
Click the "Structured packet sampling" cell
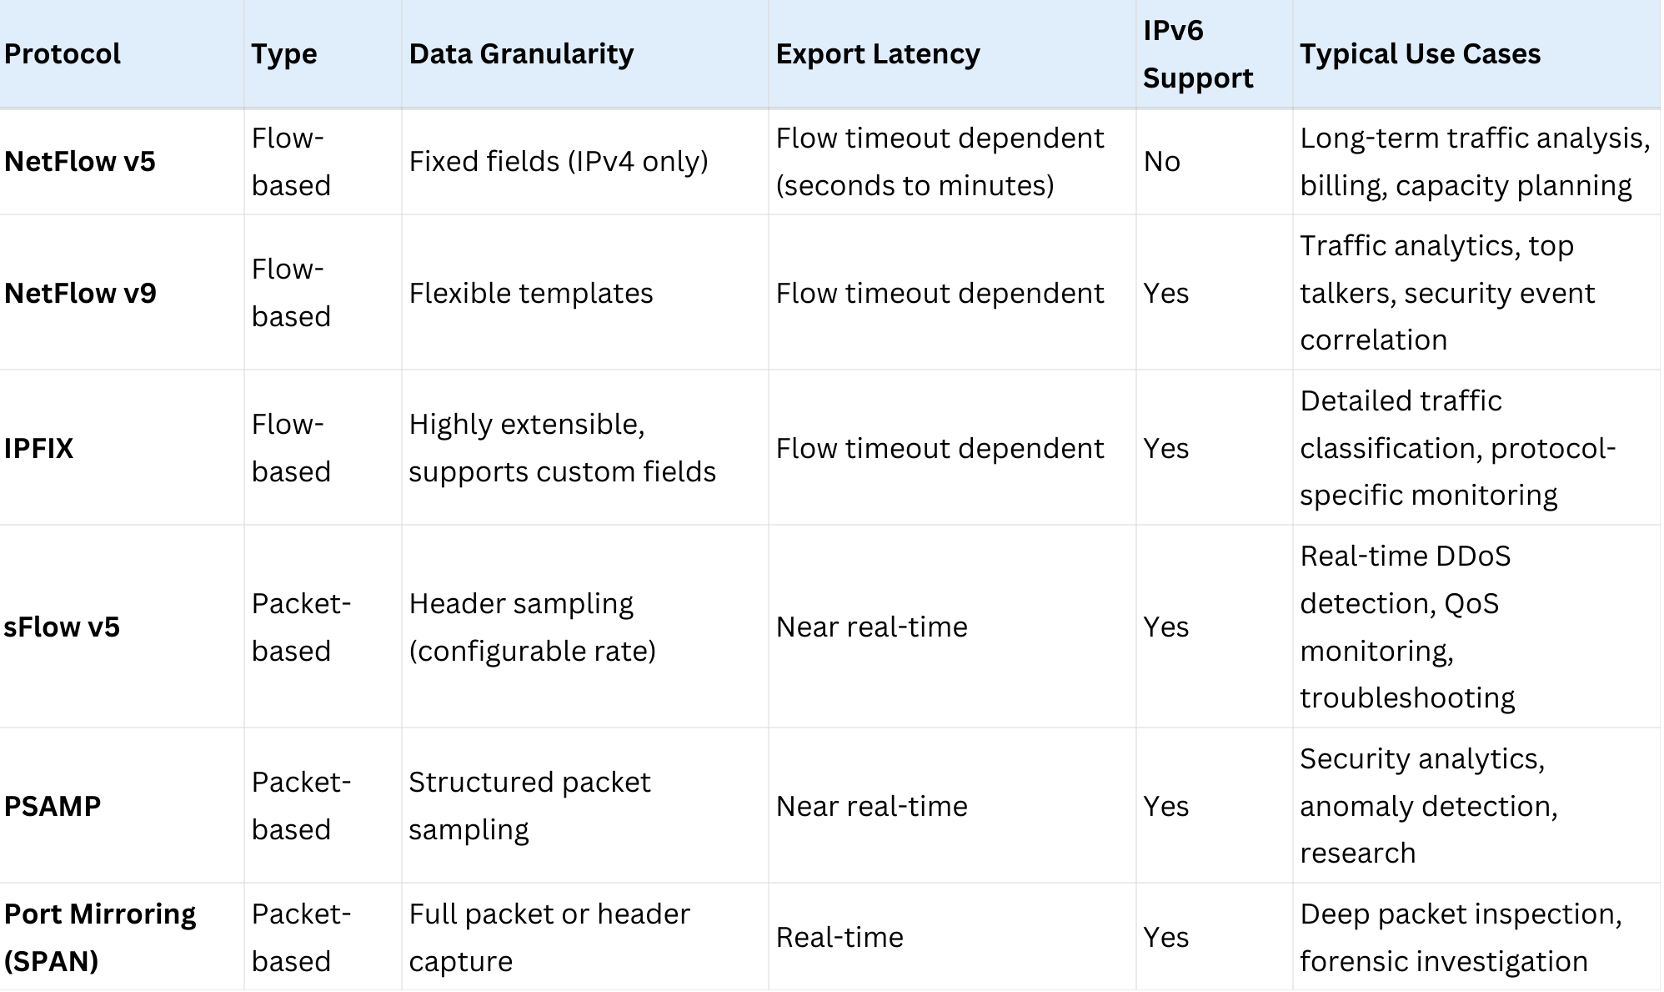[x=529, y=806]
